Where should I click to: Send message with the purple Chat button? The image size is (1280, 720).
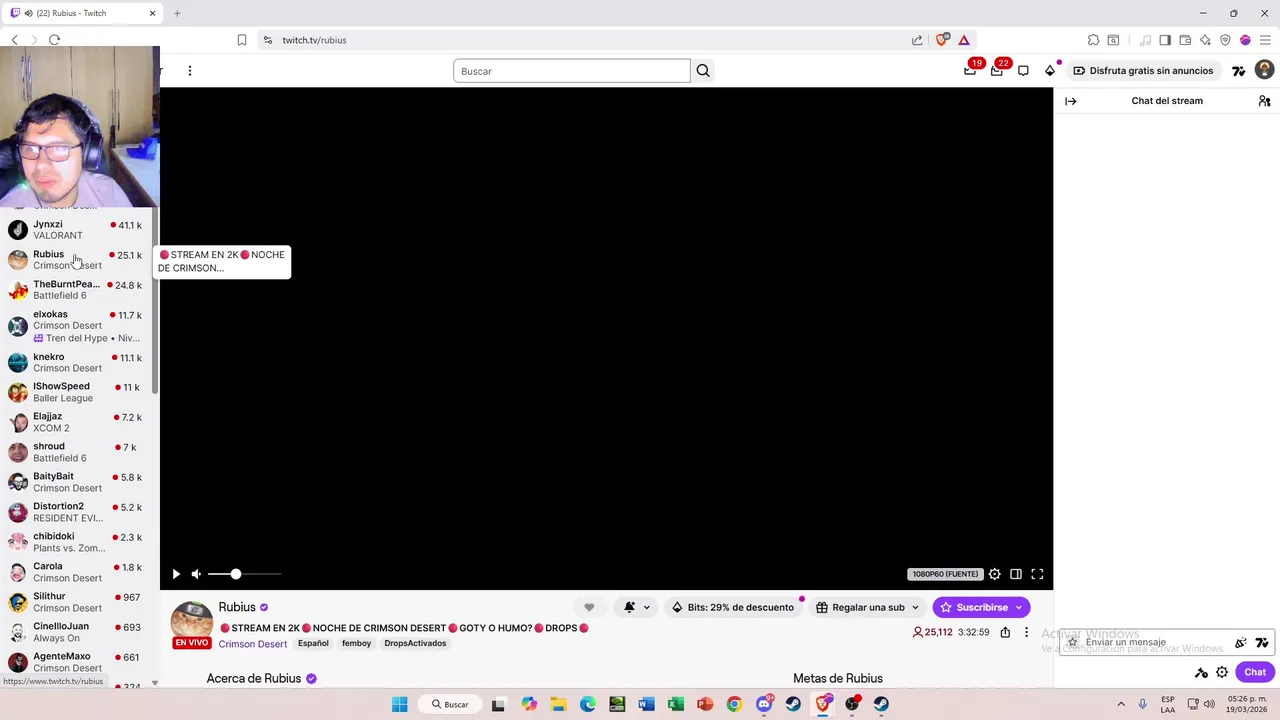click(1255, 673)
